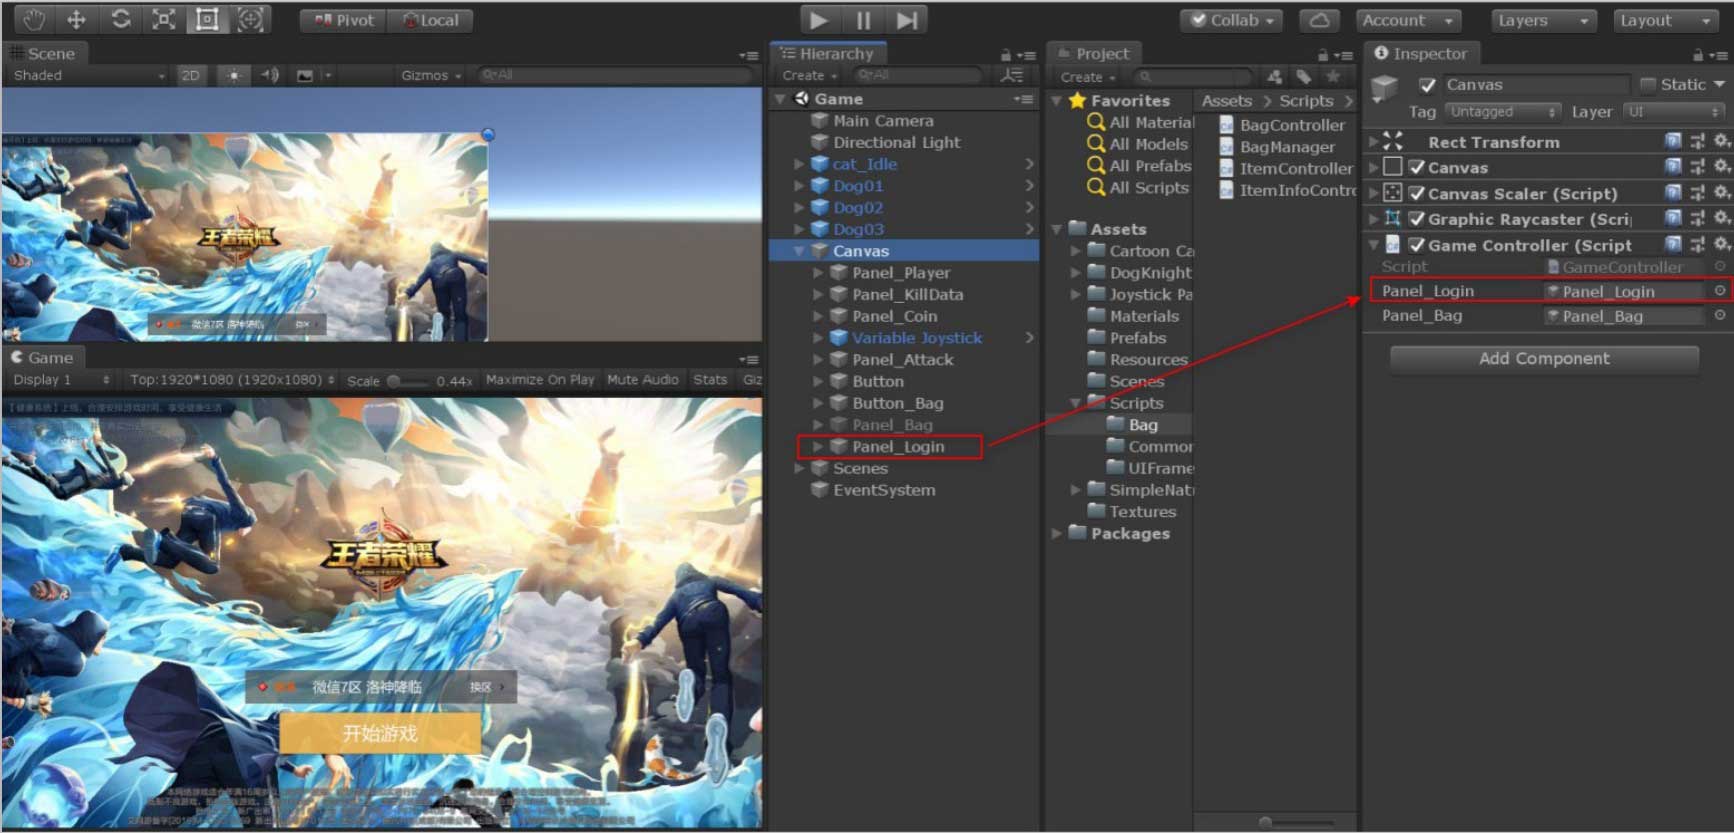Click object picker for Panel_Bag field
This screenshot has height=833, width=1734.
1720,314
